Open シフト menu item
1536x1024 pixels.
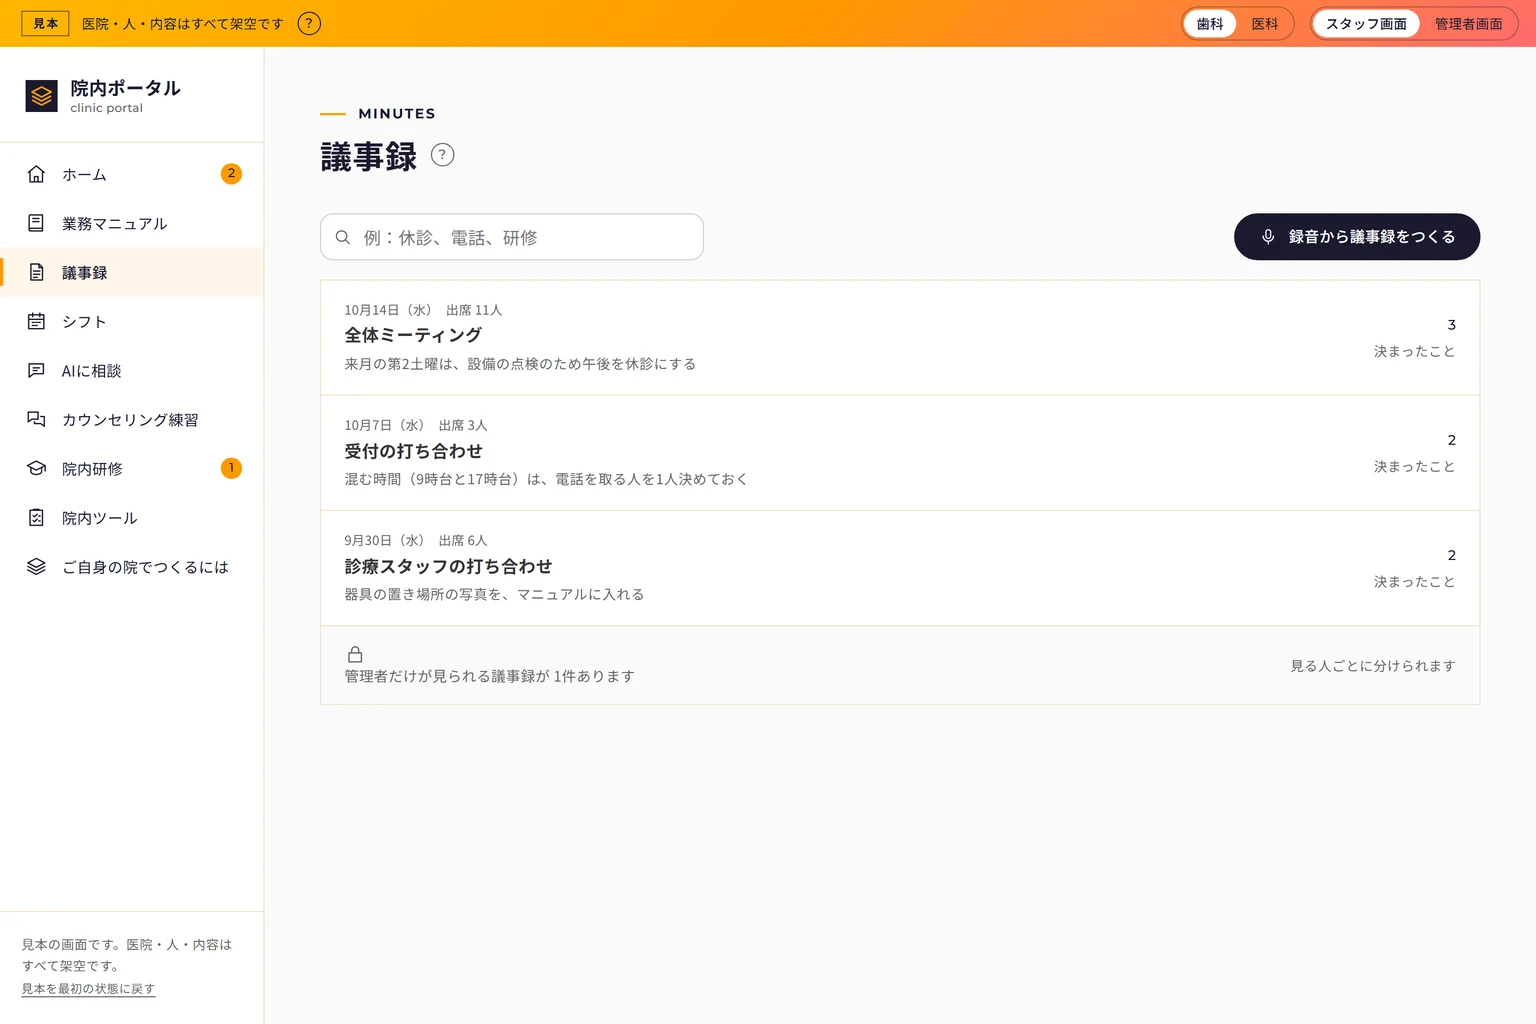(x=132, y=321)
